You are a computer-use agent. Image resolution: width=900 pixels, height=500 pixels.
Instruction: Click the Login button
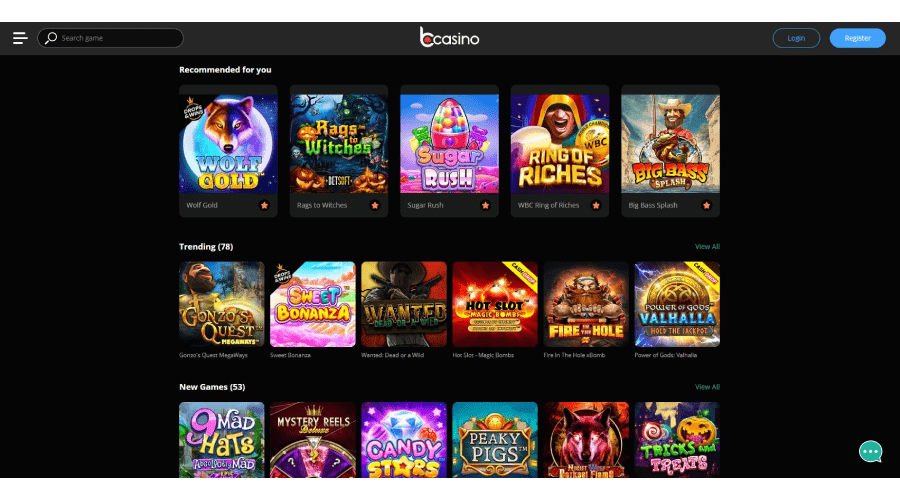[796, 38]
